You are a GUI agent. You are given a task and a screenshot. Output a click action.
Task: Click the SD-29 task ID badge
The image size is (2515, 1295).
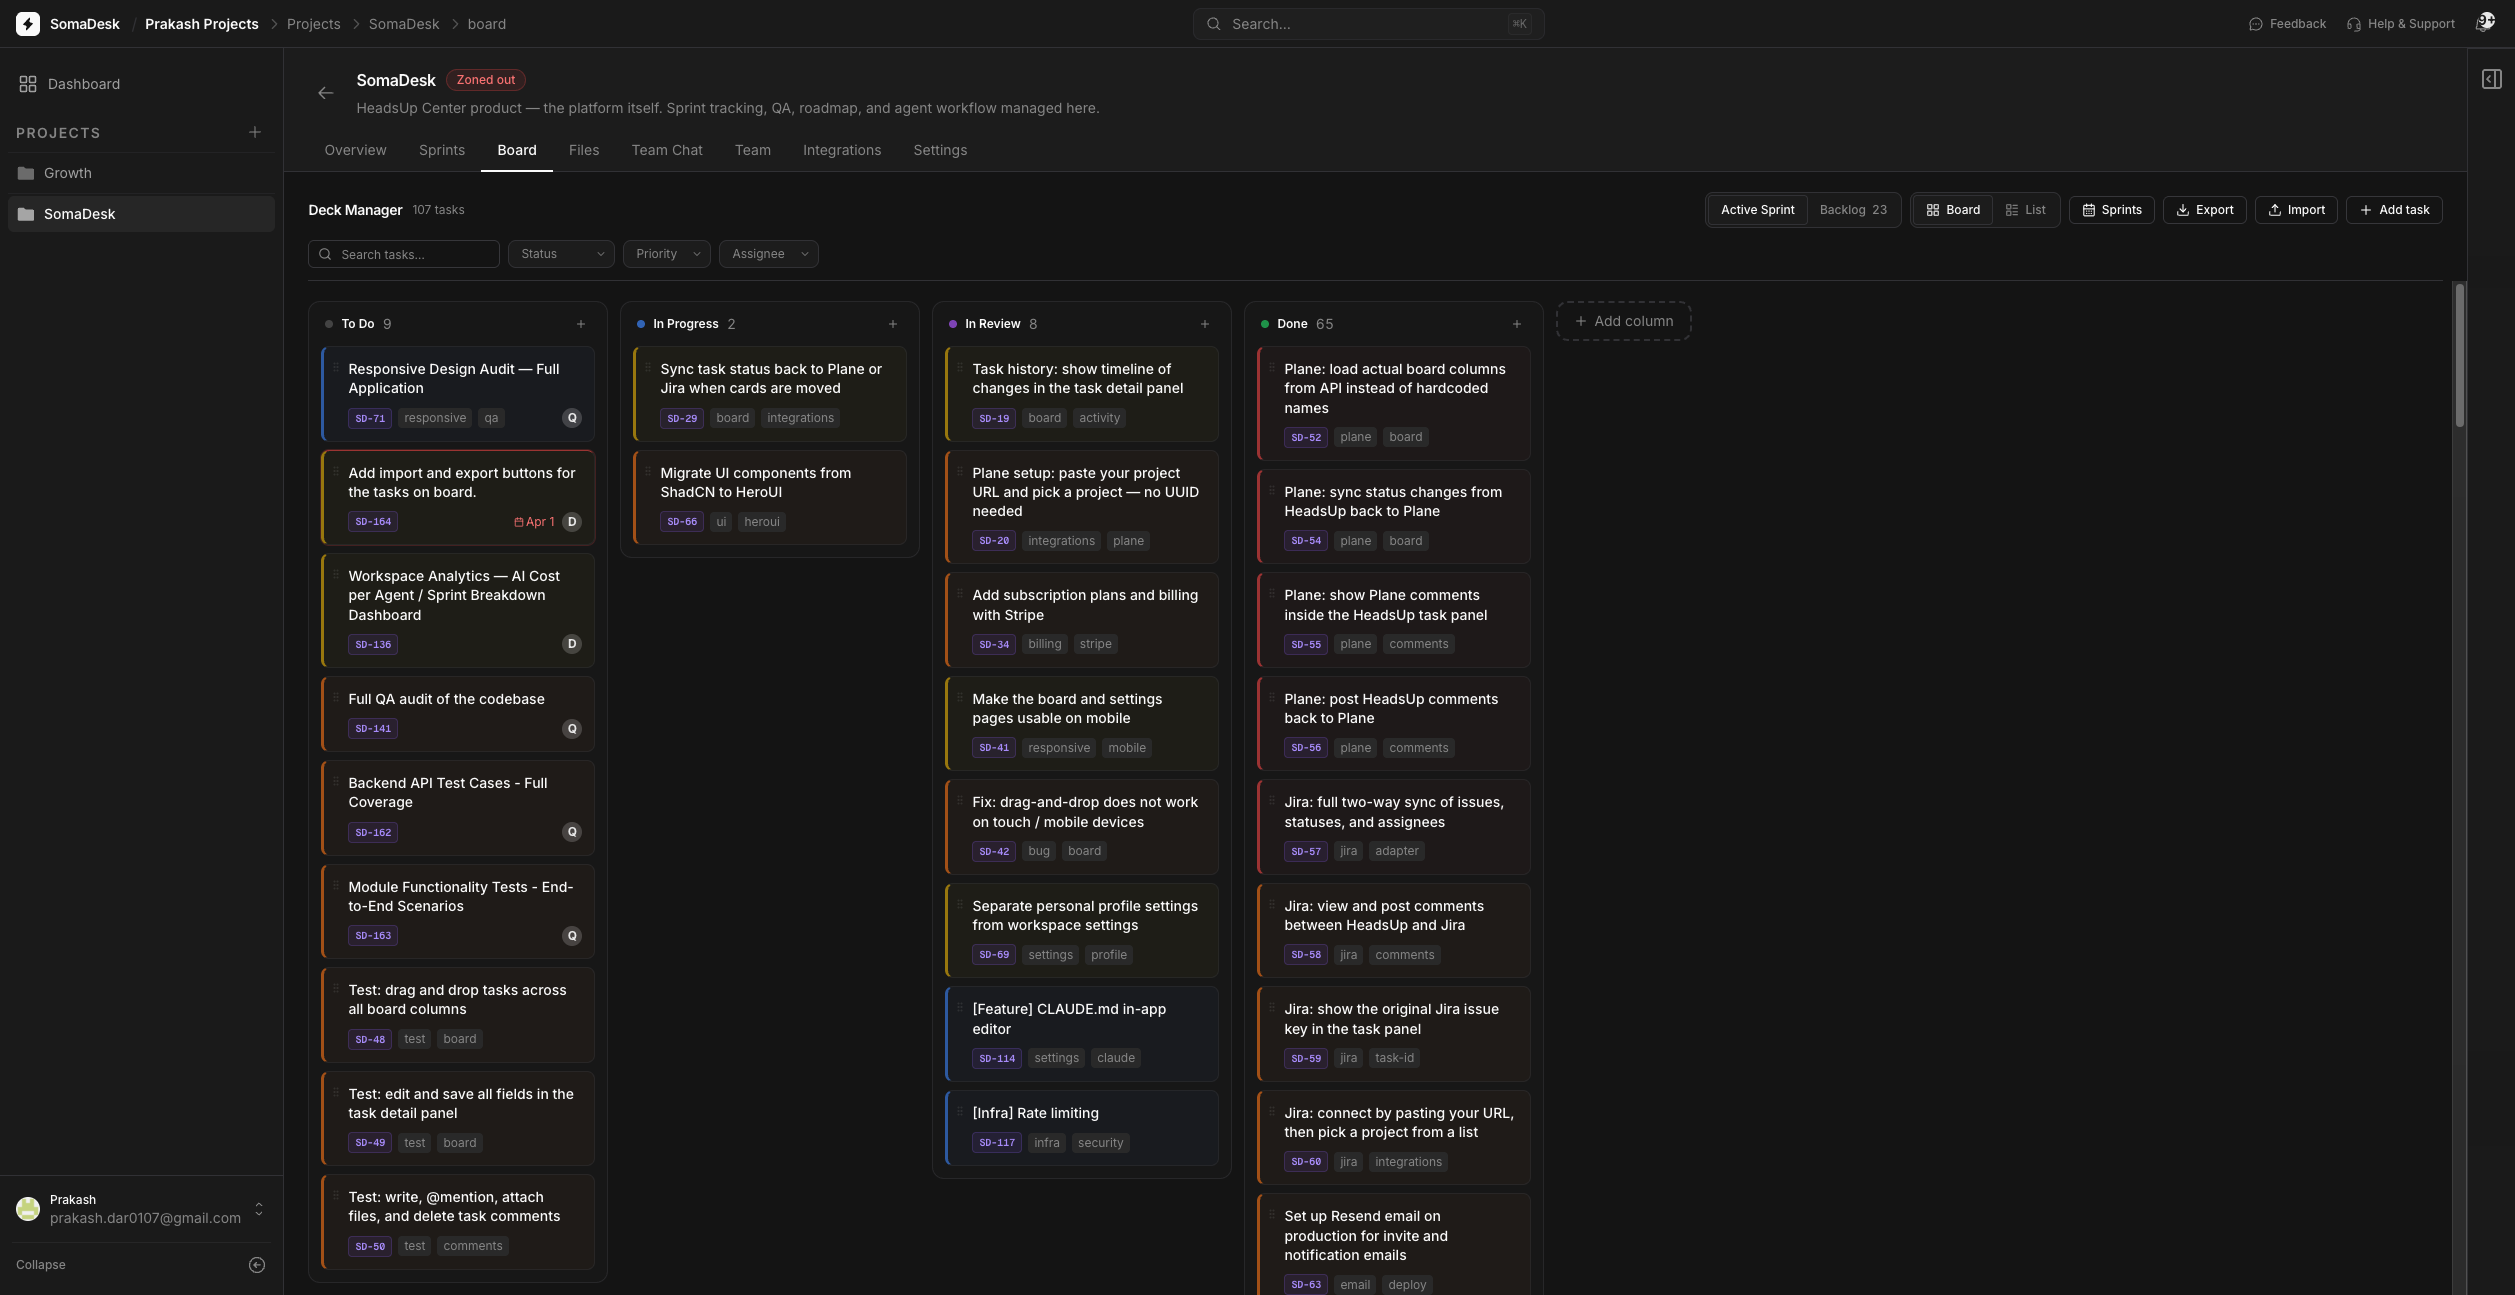tap(682, 418)
